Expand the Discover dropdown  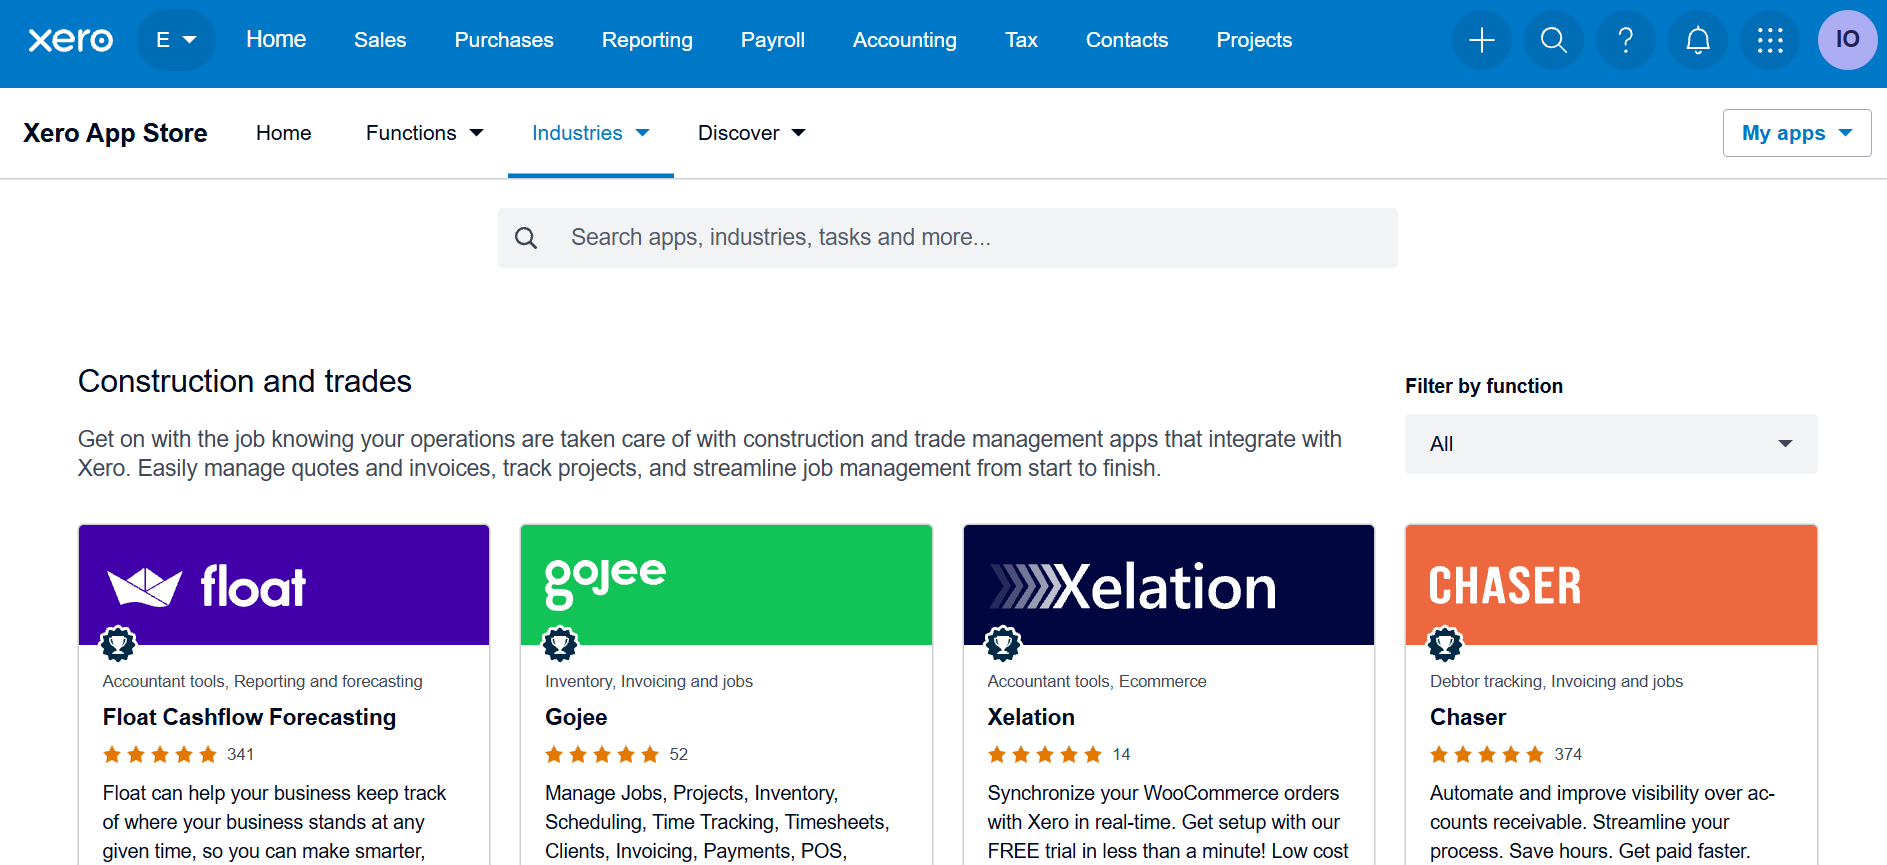[751, 133]
